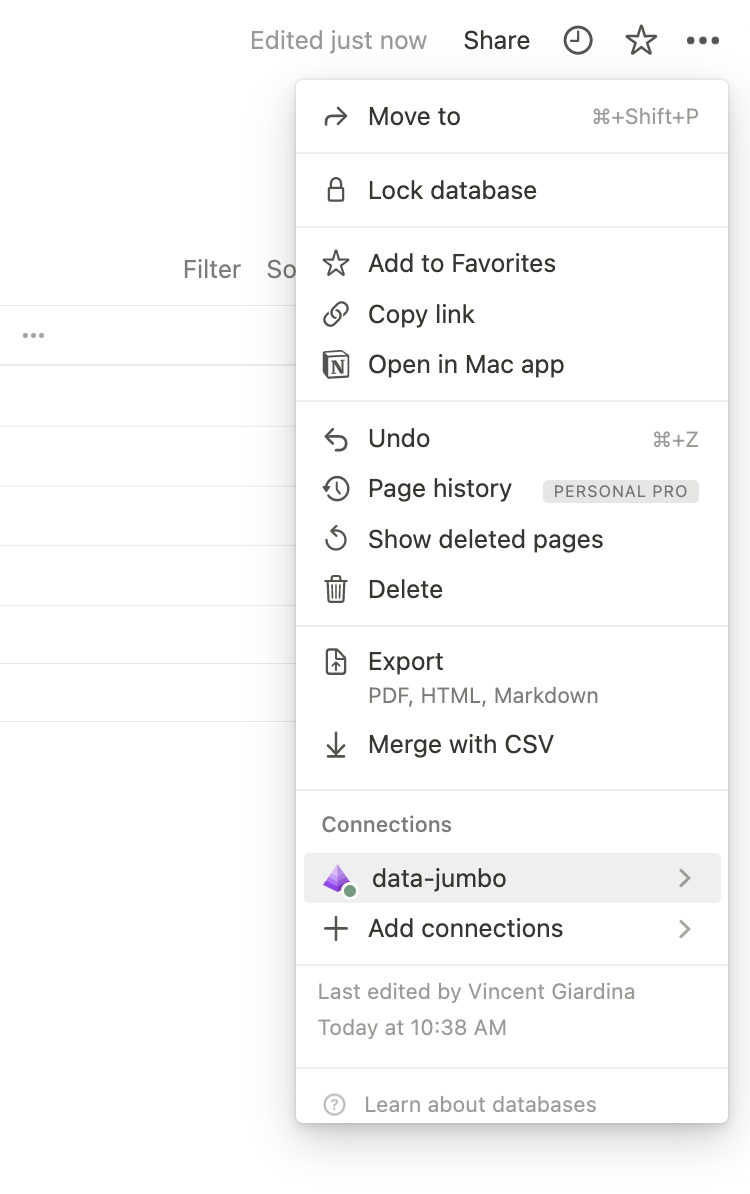Expand the data-jumbo connection submenu chevron

click(685, 878)
